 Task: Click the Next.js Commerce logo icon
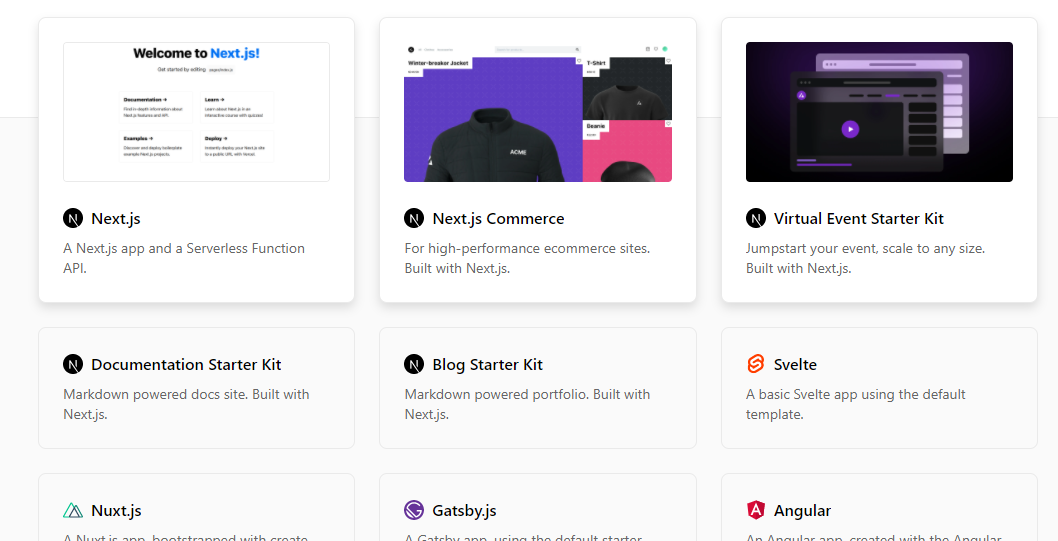click(x=414, y=218)
